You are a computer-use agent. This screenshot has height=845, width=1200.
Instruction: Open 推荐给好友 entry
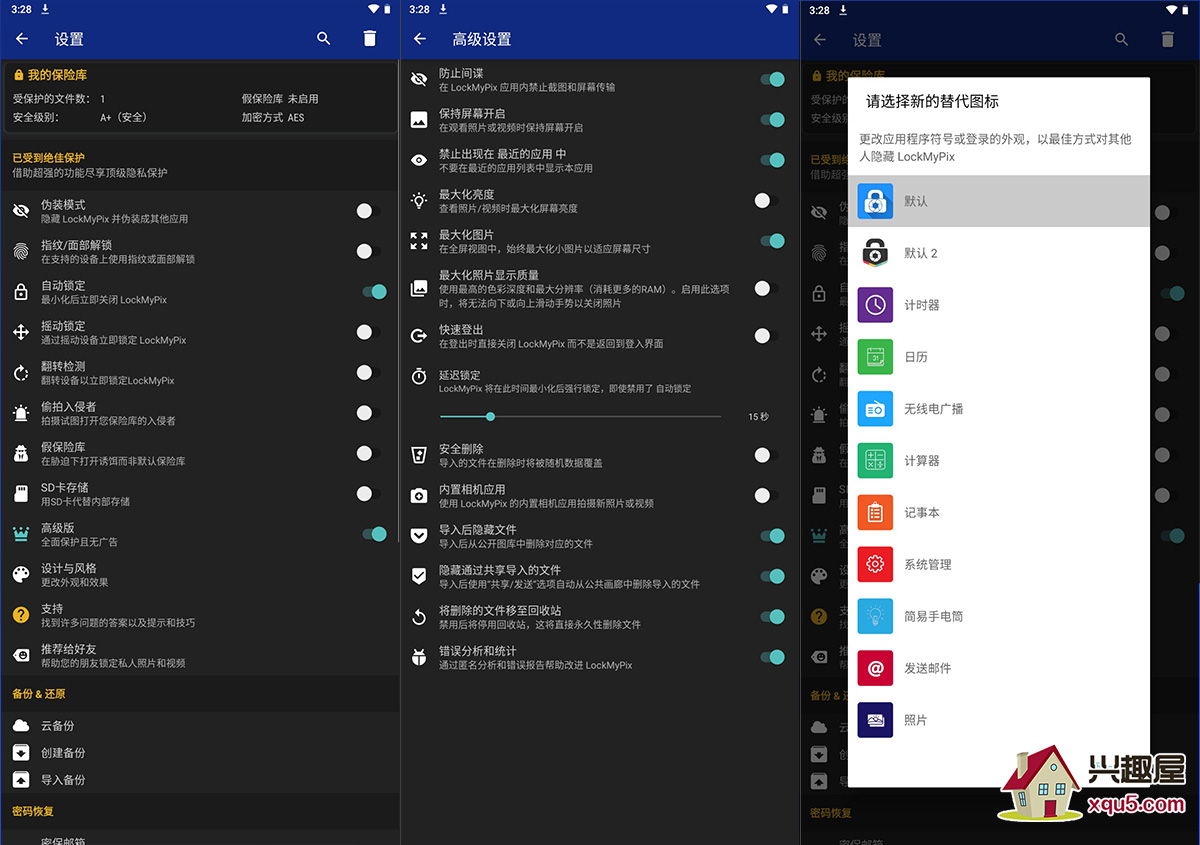(200, 656)
